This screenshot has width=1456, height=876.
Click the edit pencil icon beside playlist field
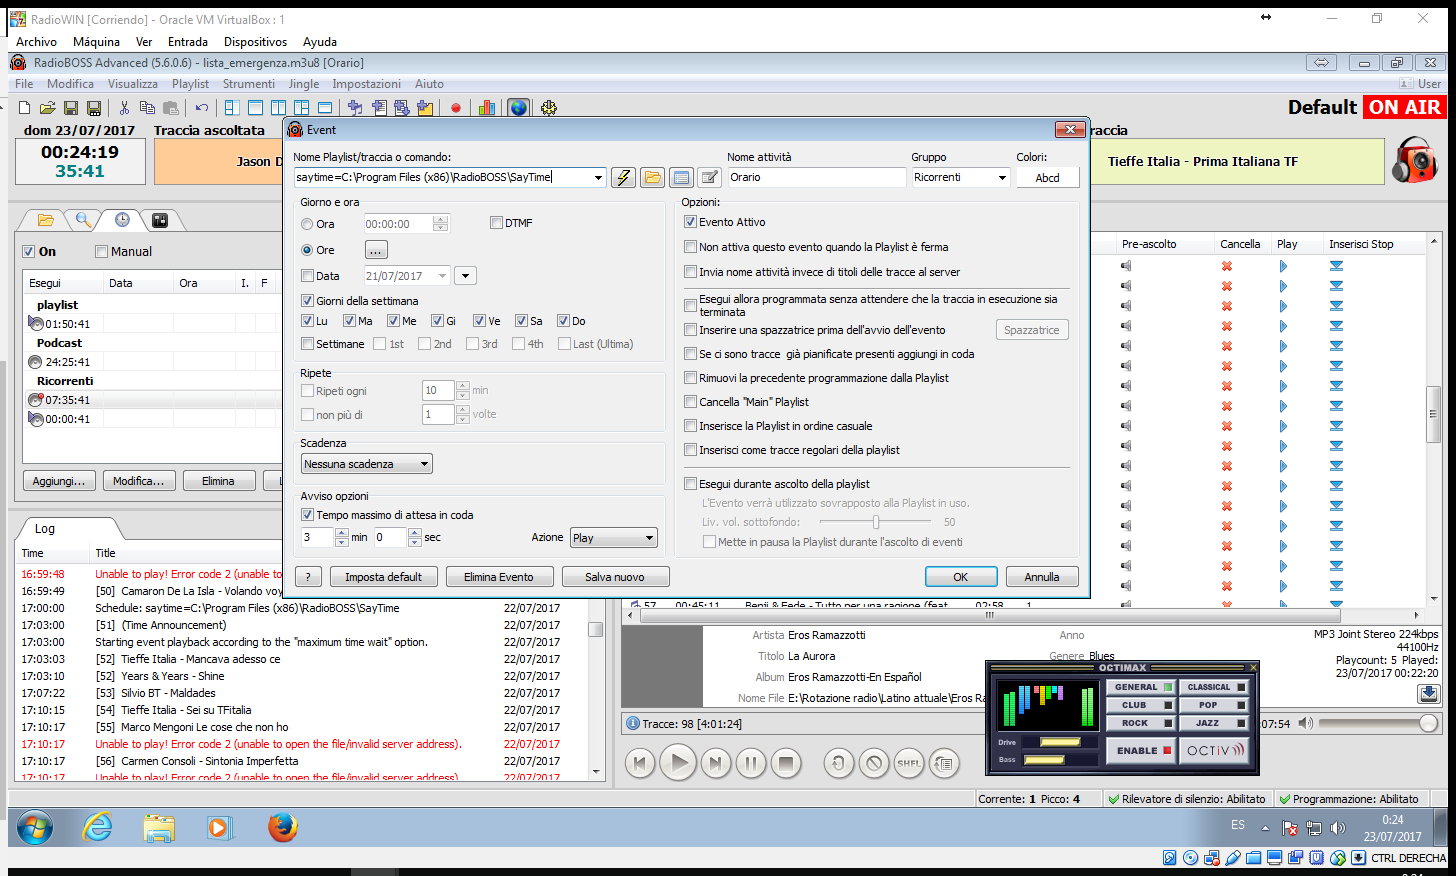pos(710,177)
